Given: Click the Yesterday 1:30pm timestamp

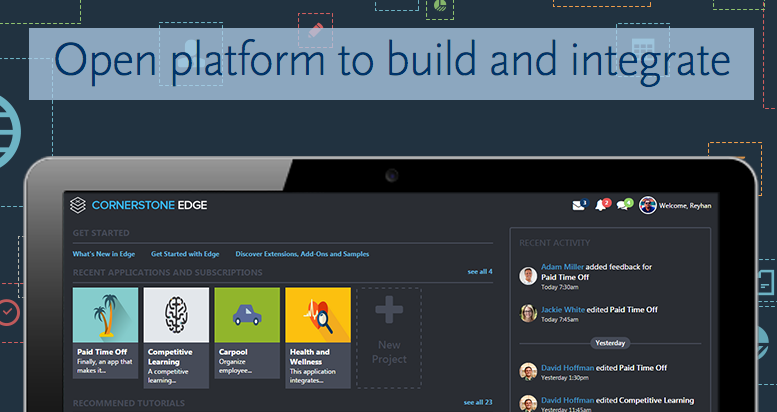Looking at the screenshot, I should (x=564, y=378).
